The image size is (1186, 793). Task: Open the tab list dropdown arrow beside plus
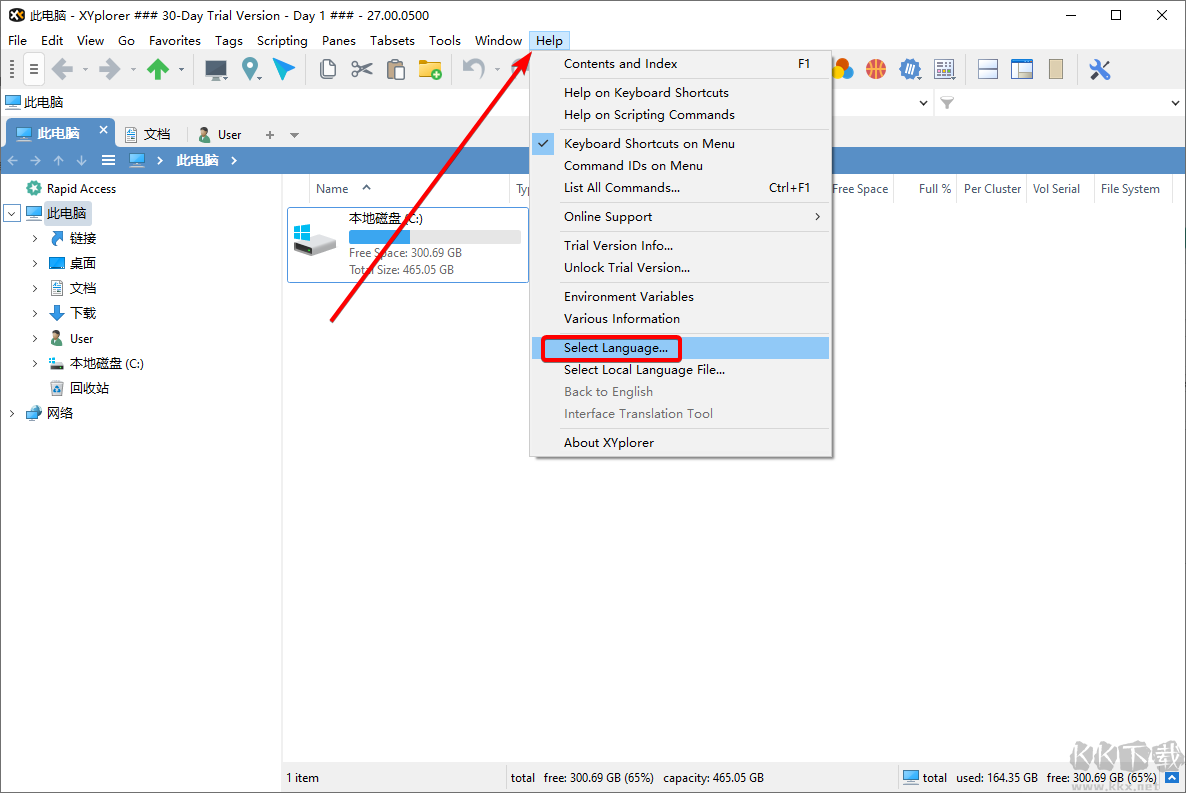point(294,135)
